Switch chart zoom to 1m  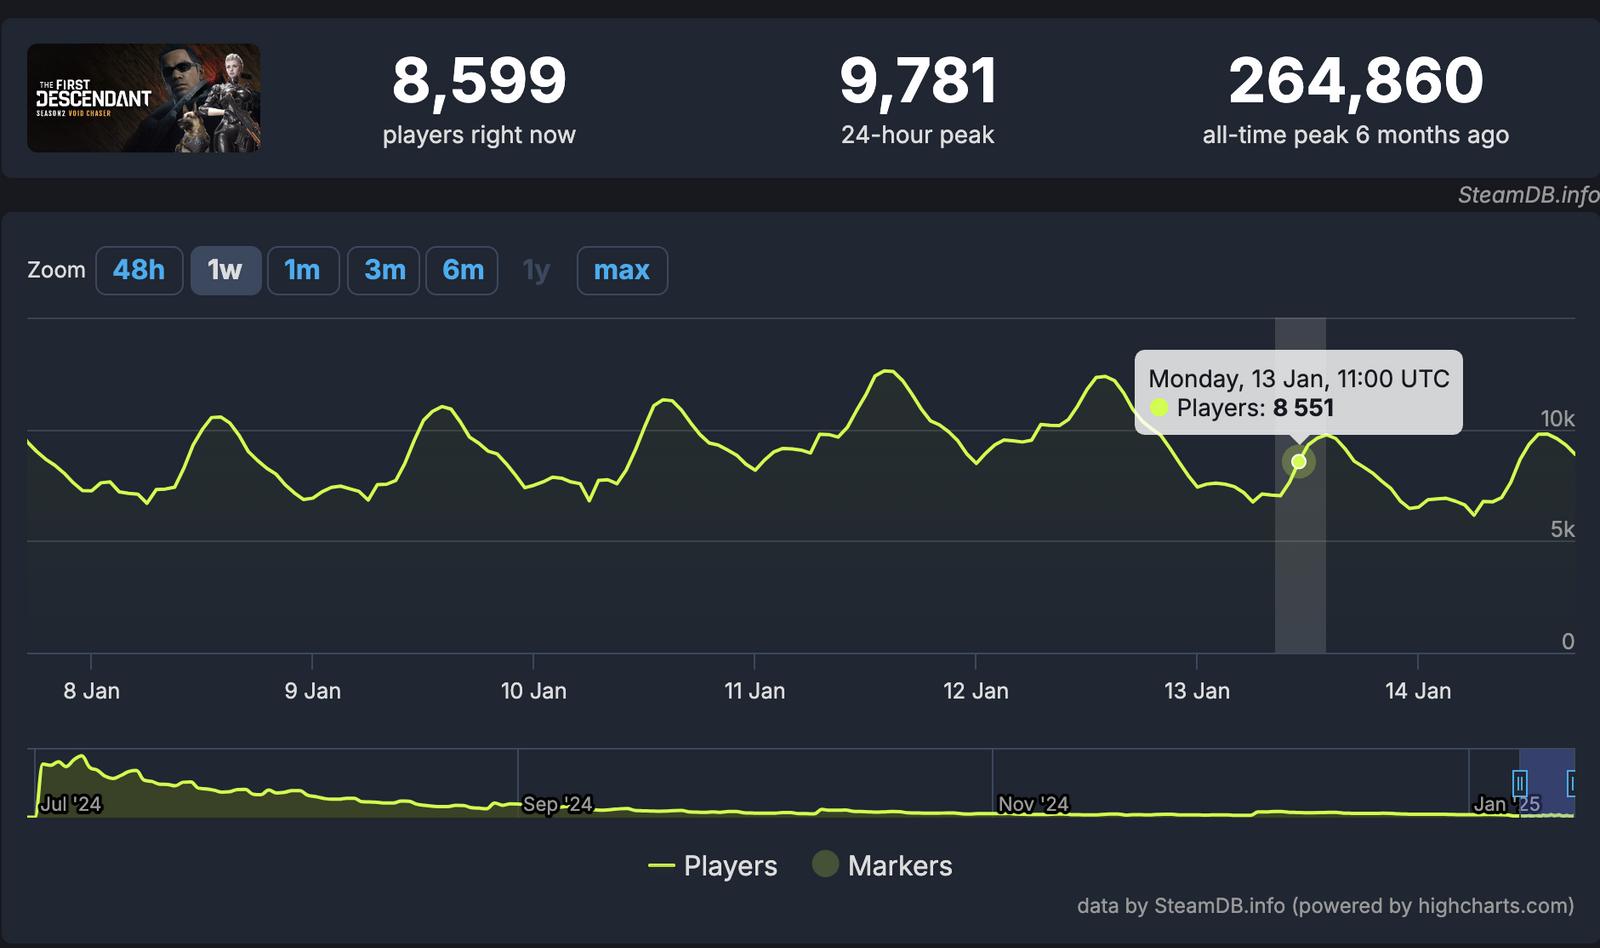302,270
